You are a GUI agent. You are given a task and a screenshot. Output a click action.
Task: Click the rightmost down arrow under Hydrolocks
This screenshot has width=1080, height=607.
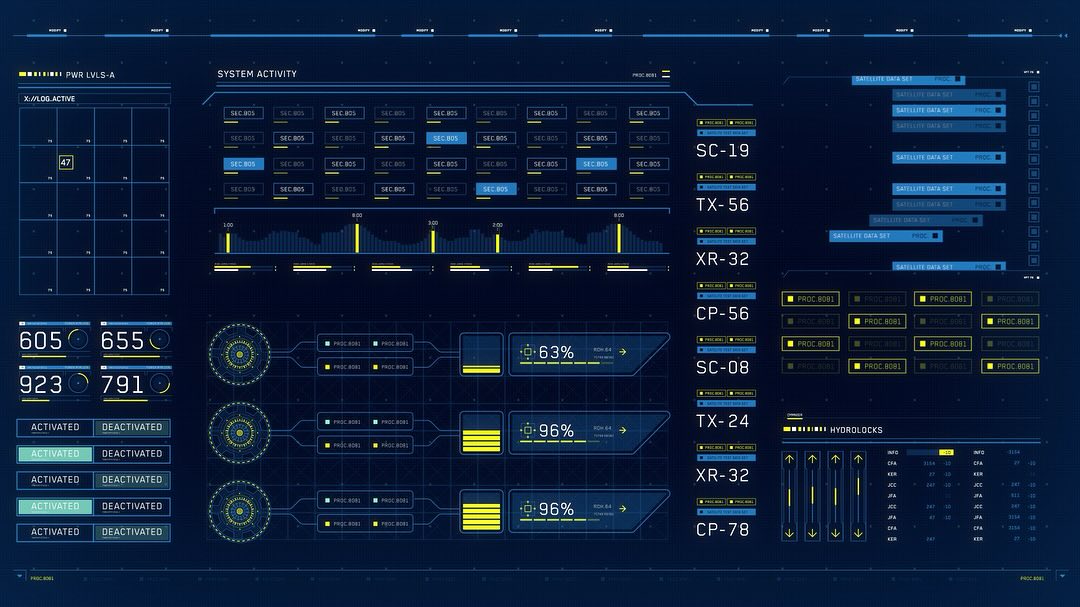tap(858, 533)
